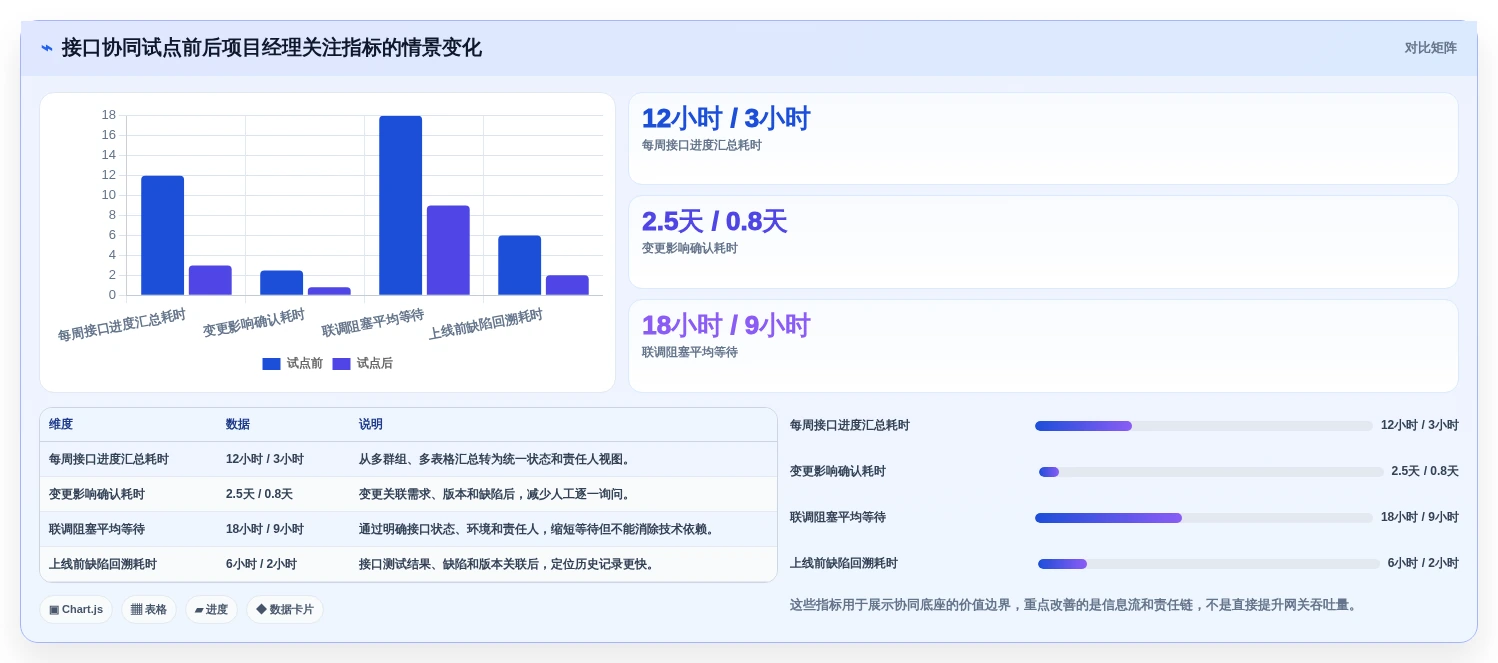Click the 试点后 bar for 上线前缺陷回溯耗时

click(x=567, y=285)
